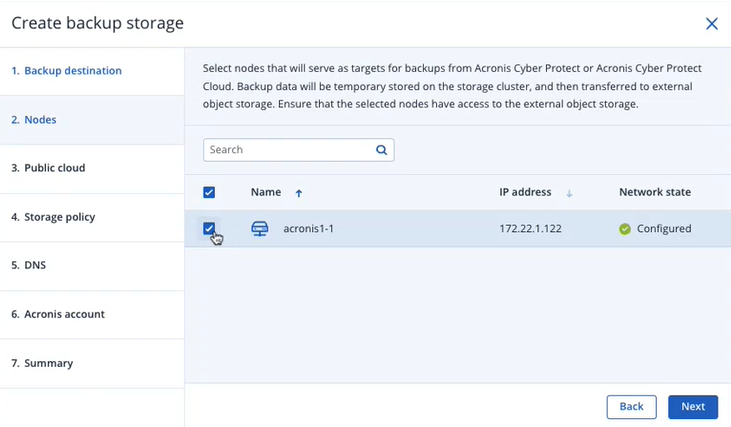The width and height of the screenshot is (731, 427).
Task: Close the Create backup storage dialog
Action: point(711,24)
